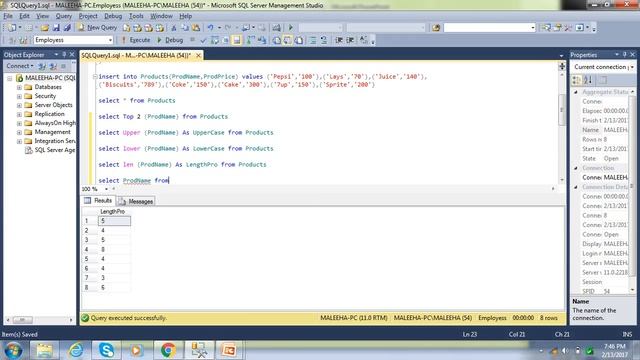Screen dimensions: 640x360
Task: Click the New Query button
Action: click(97, 27)
